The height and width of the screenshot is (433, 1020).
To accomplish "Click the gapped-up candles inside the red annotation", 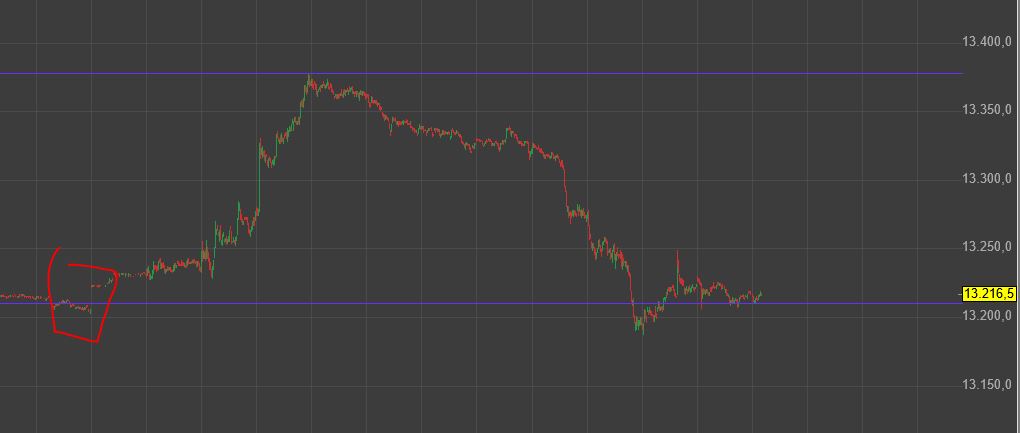I will tap(101, 285).
